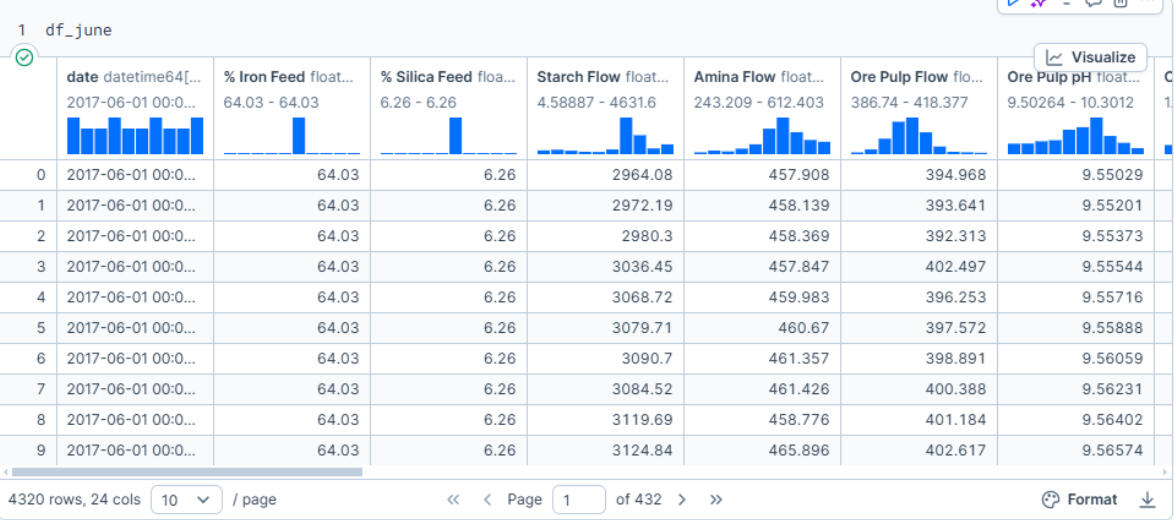Click the green cell success checkmark icon
The width and height of the screenshot is (1174, 520).
coord(25,57)
